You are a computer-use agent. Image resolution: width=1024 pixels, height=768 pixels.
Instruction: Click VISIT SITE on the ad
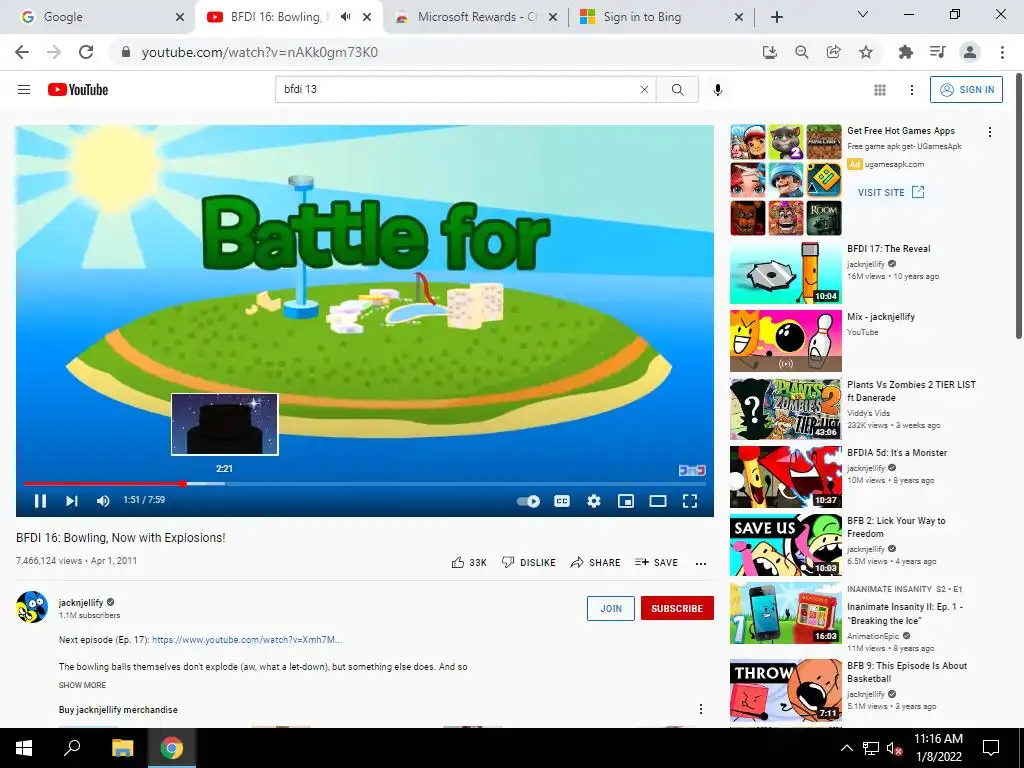[x=891, y=192]
